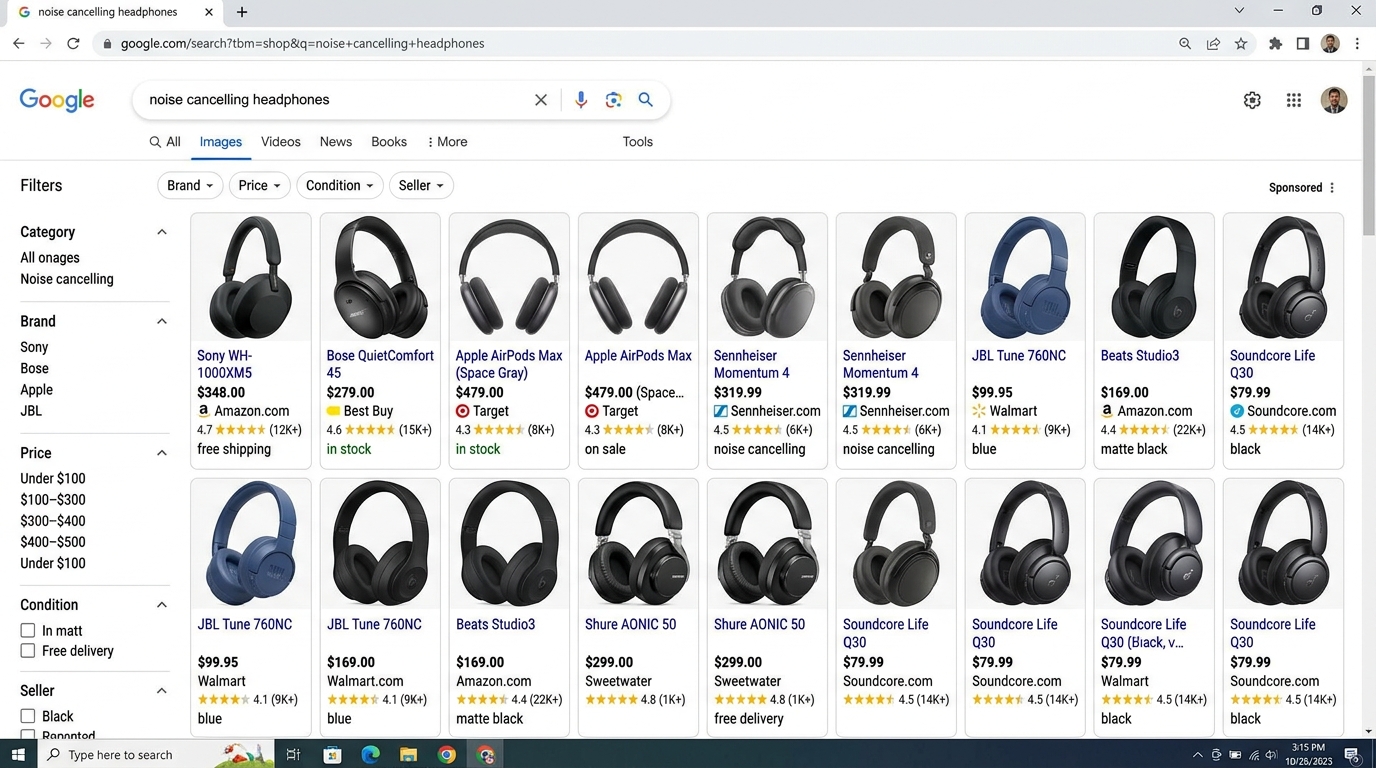Collapse the Brand section in sidebar
The image size is (1376, 768).
coord(161,321)
